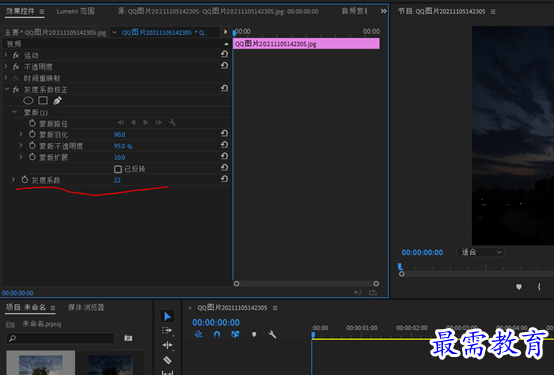This screenshot has width=554, height=375.
Task: Toggle insert sequences as nests icon
Action: [x=199, y=334]
